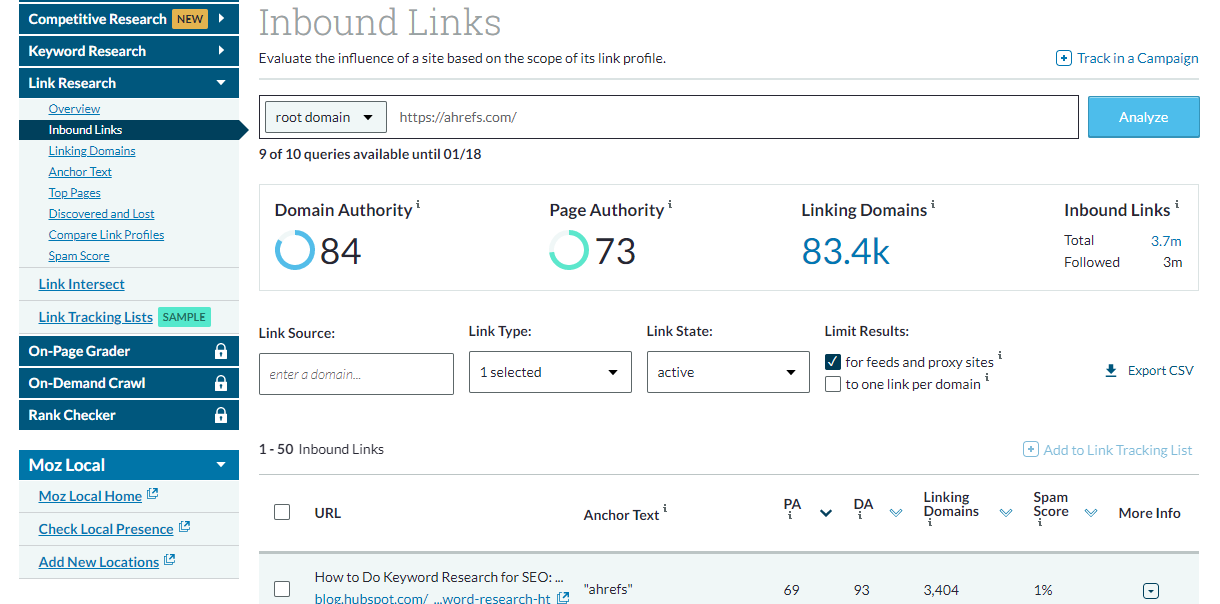Click the Analyze button

(x=1143, y=117)
